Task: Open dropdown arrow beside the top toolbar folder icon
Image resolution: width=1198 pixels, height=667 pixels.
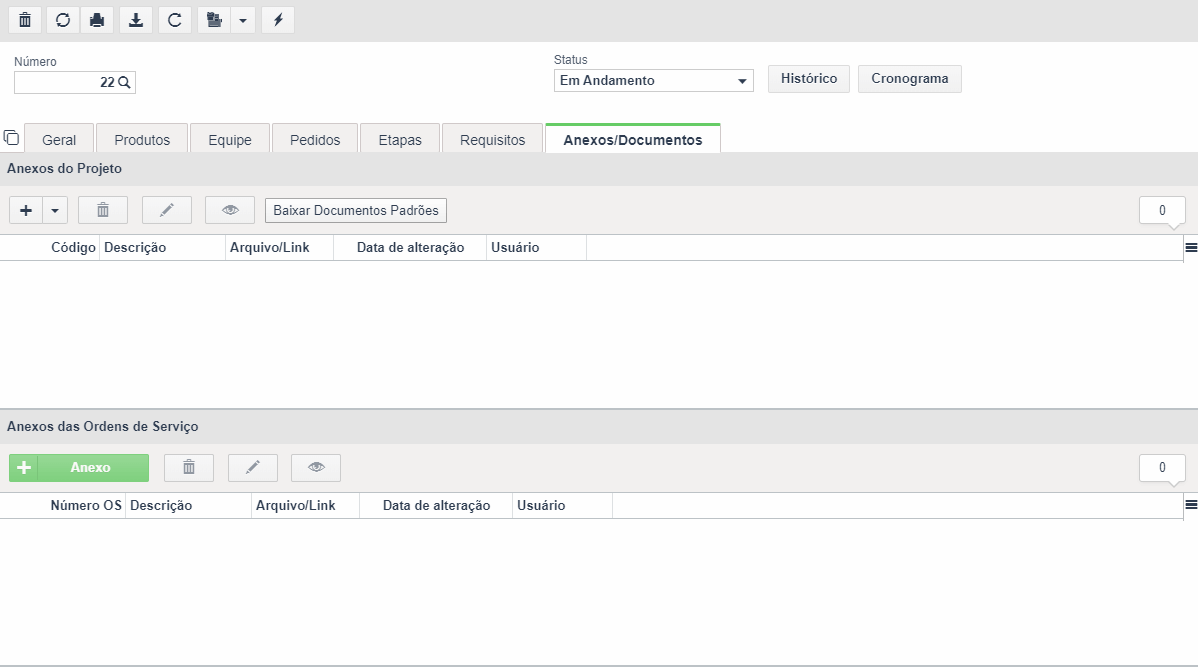Action: coord(243,20)
